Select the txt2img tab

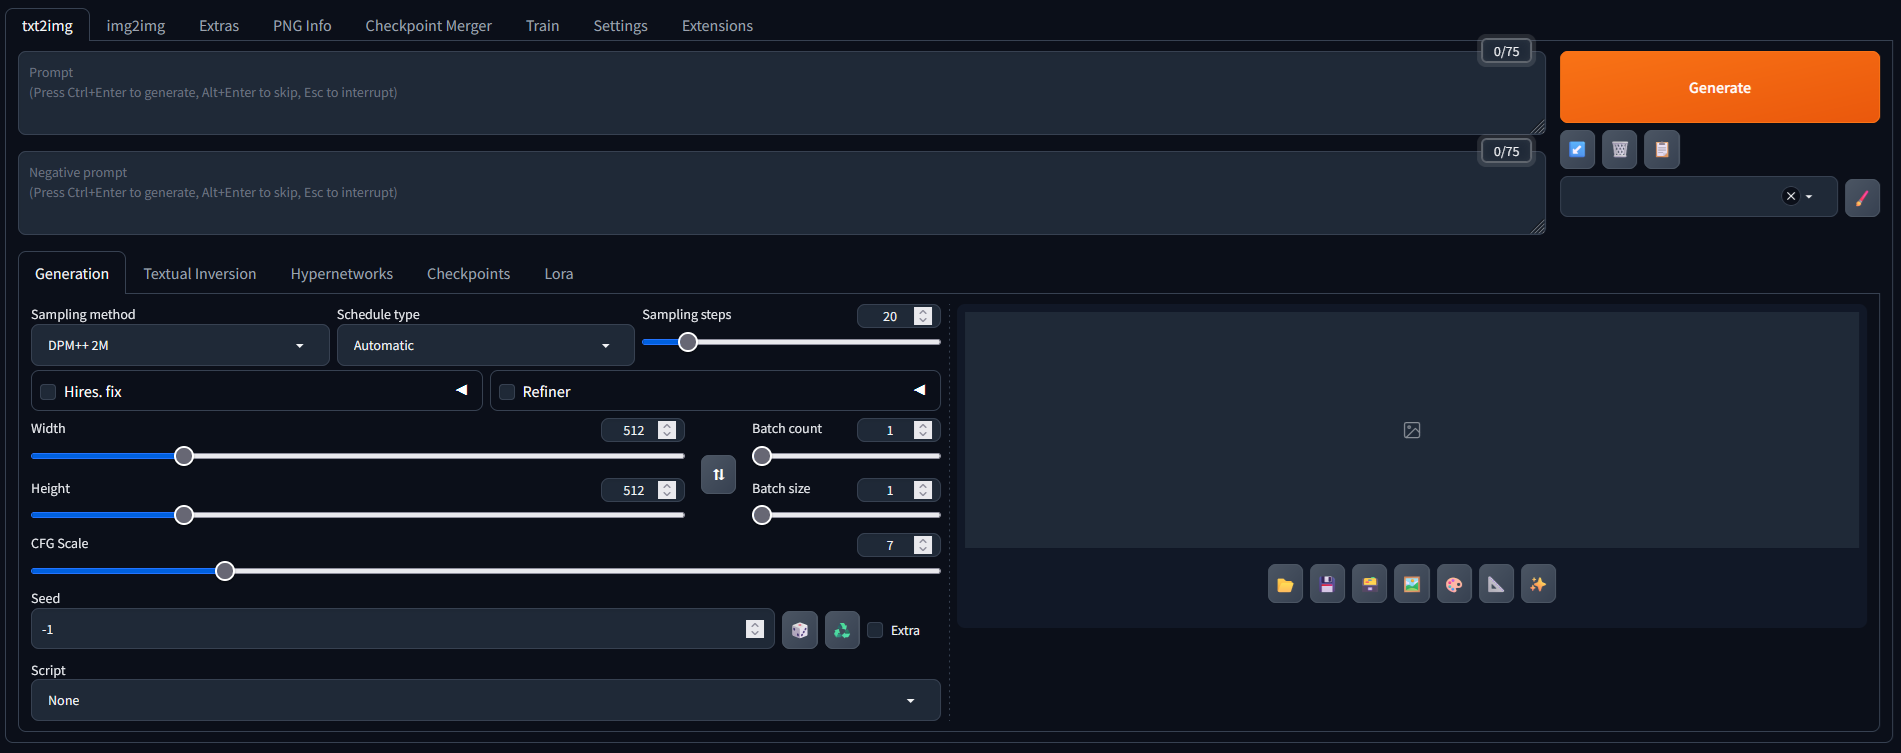[x=47, y=25]
